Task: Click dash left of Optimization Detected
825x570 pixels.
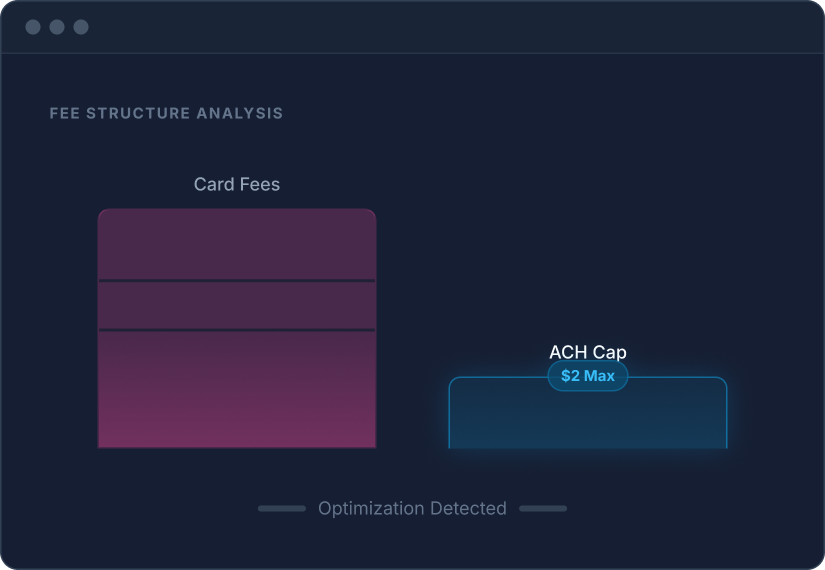Action: point(282,509)
